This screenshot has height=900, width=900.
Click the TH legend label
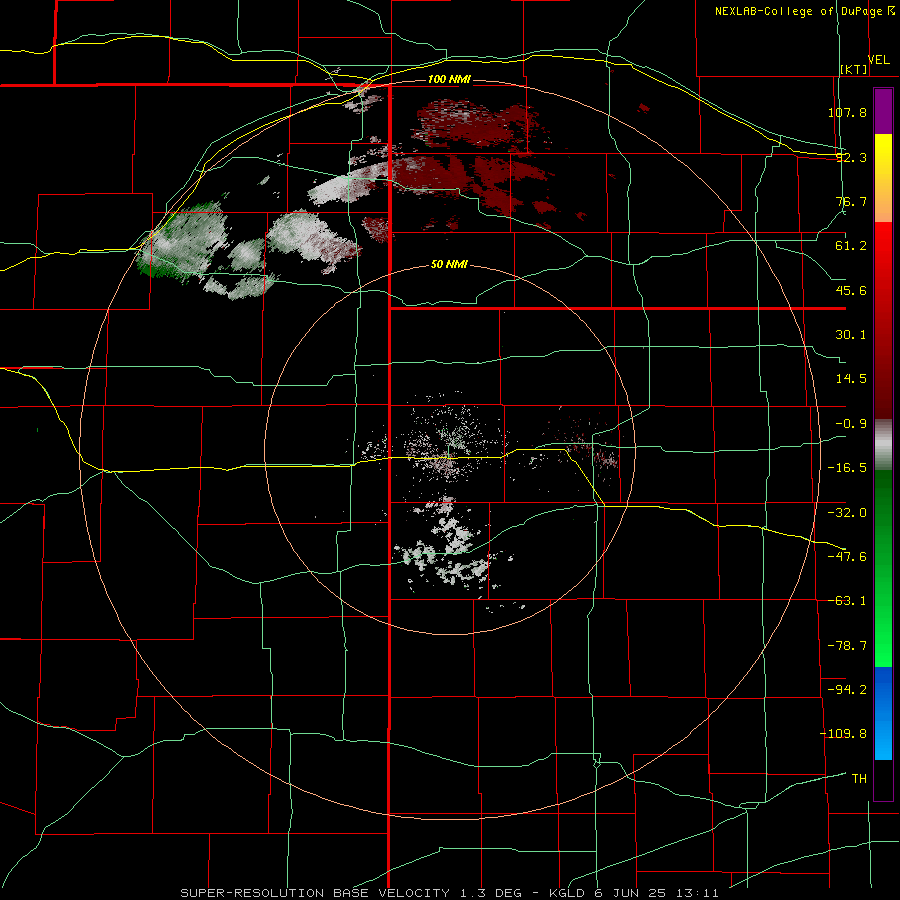(x=859, y=779)
